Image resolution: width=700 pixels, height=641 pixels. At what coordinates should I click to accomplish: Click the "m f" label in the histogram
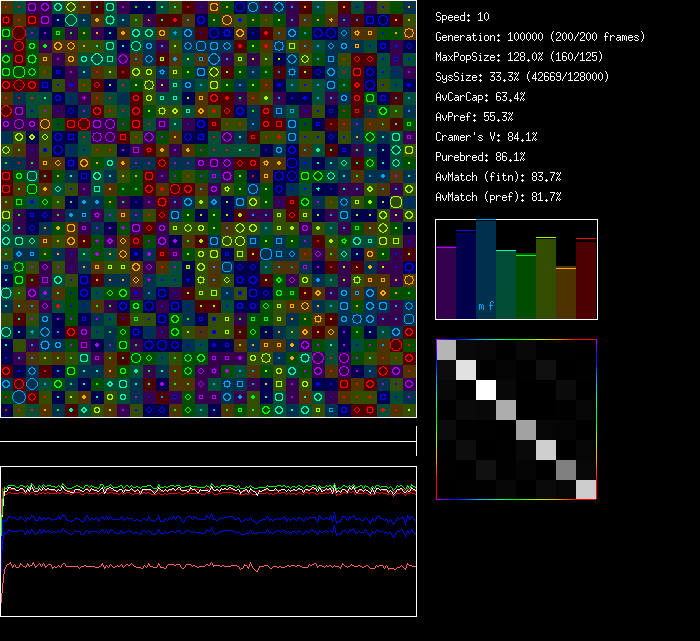(486, 306)
